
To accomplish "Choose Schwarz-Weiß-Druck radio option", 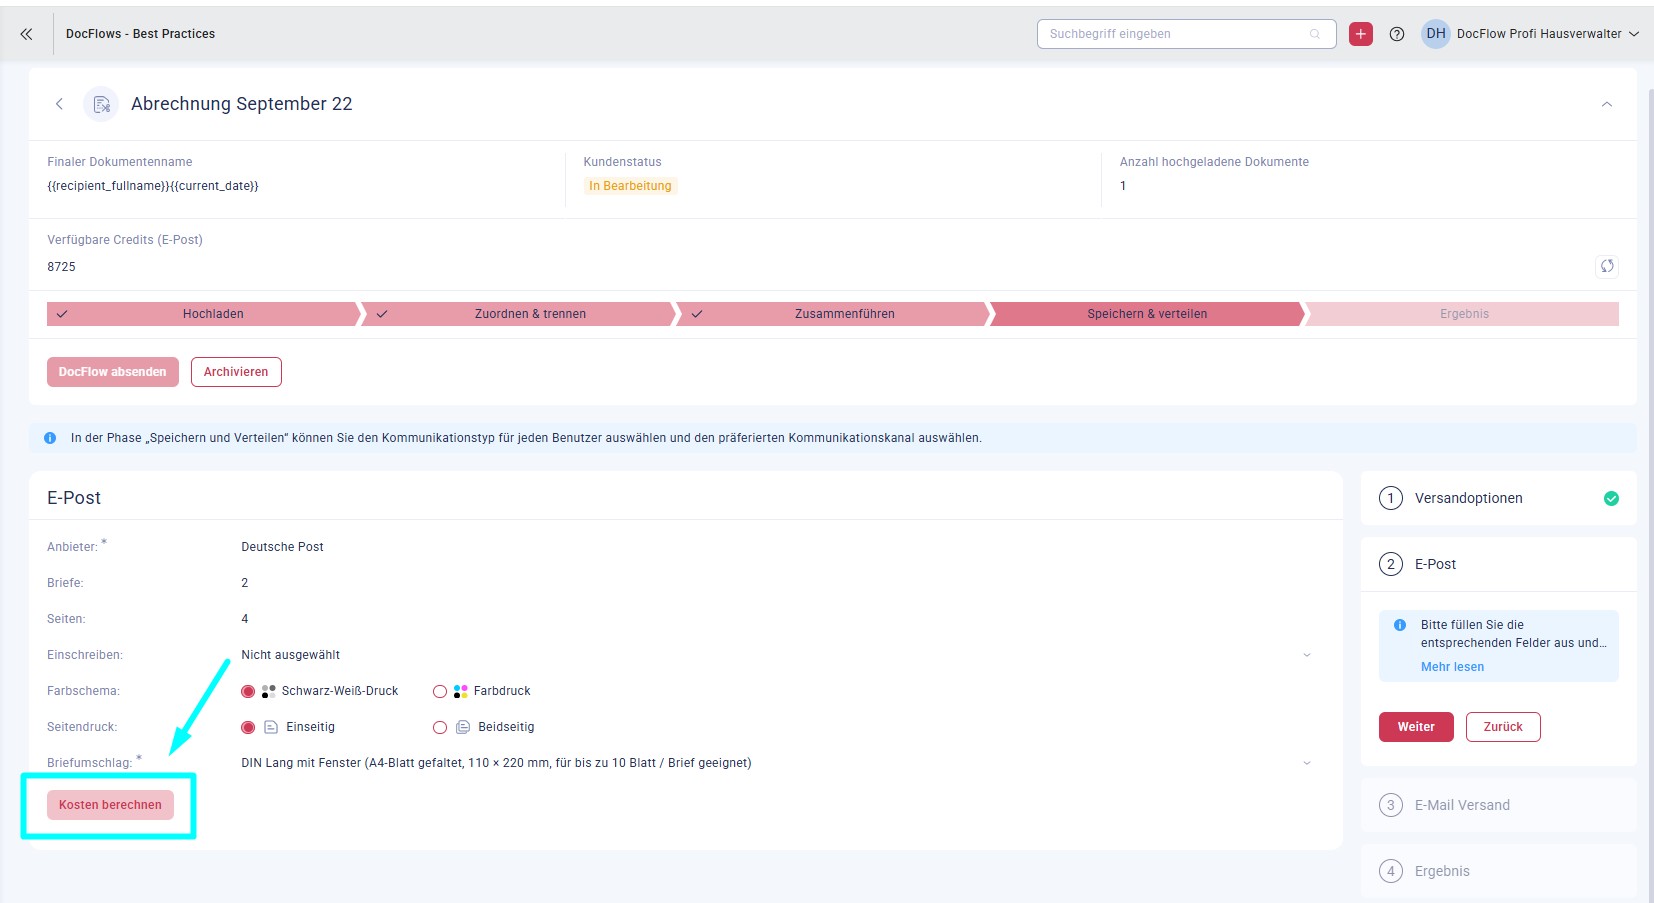I will pyautogui.click(x=248, y=691).
